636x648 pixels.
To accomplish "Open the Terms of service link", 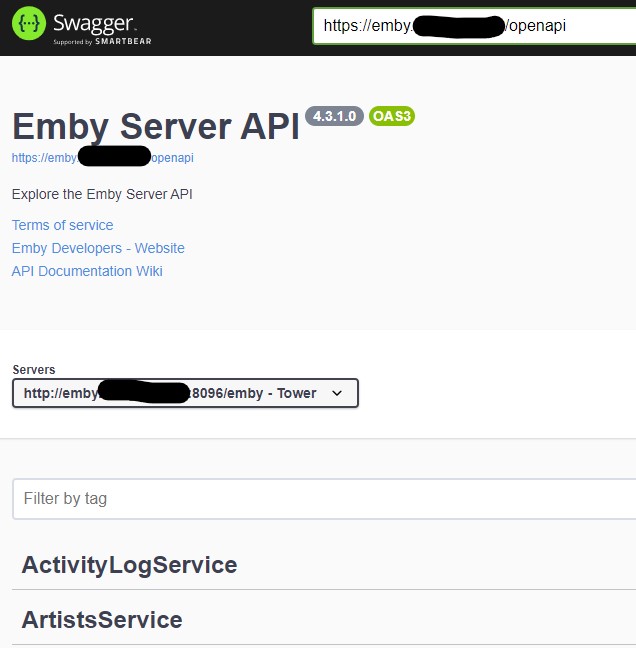I will pyautogui.click(x=62, y=225).
